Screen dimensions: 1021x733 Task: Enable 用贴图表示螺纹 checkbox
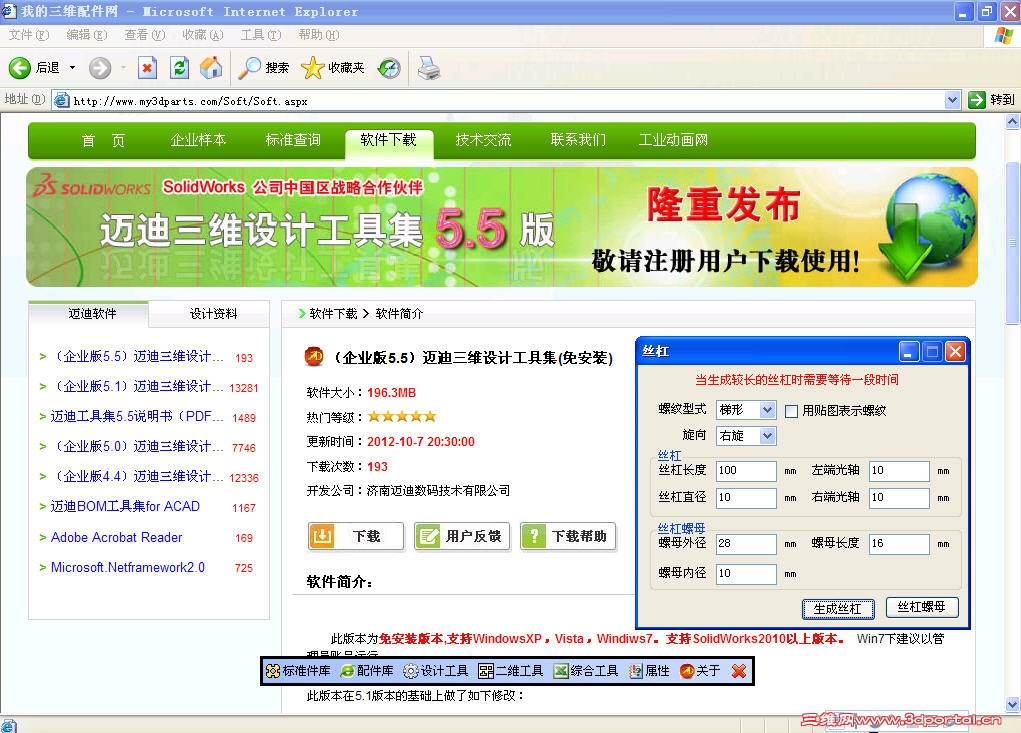coord(791,411)
